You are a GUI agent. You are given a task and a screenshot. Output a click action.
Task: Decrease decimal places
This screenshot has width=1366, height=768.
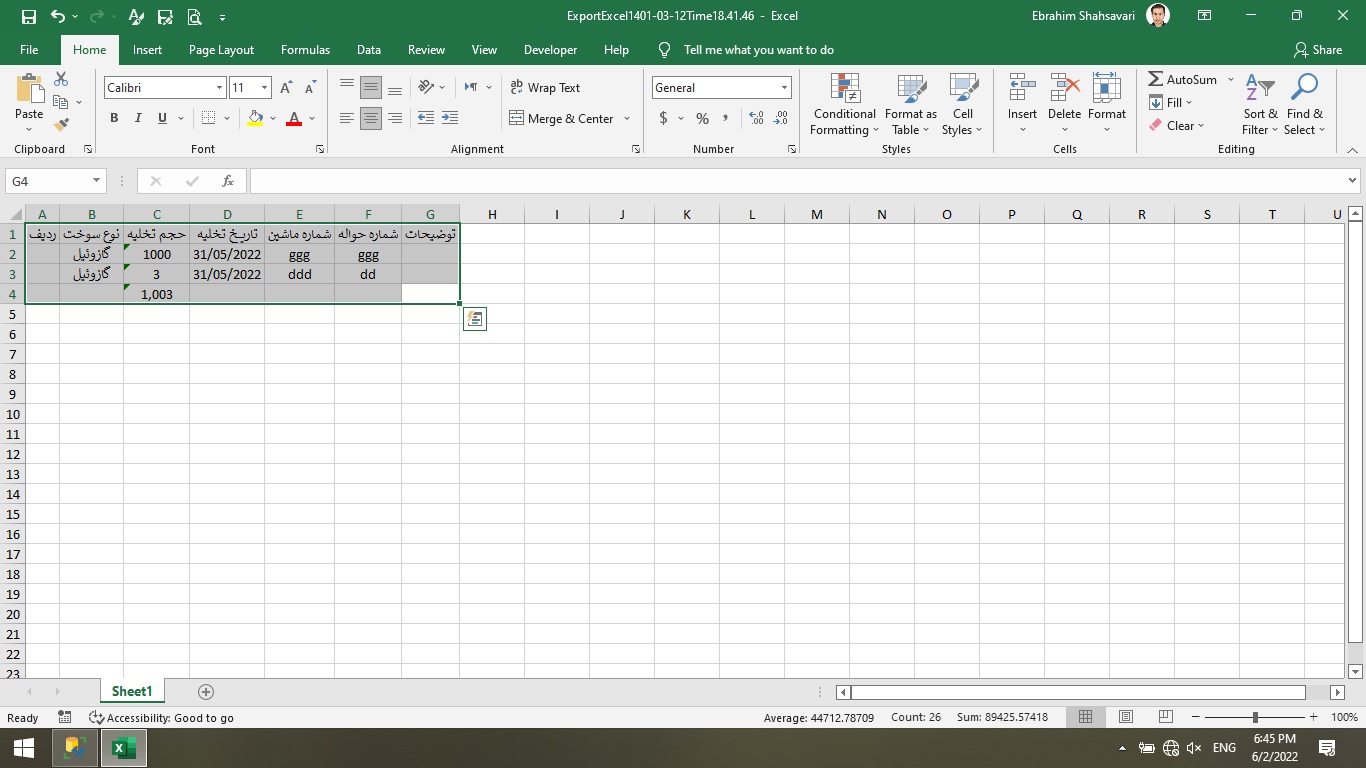[x=780, y=118]
